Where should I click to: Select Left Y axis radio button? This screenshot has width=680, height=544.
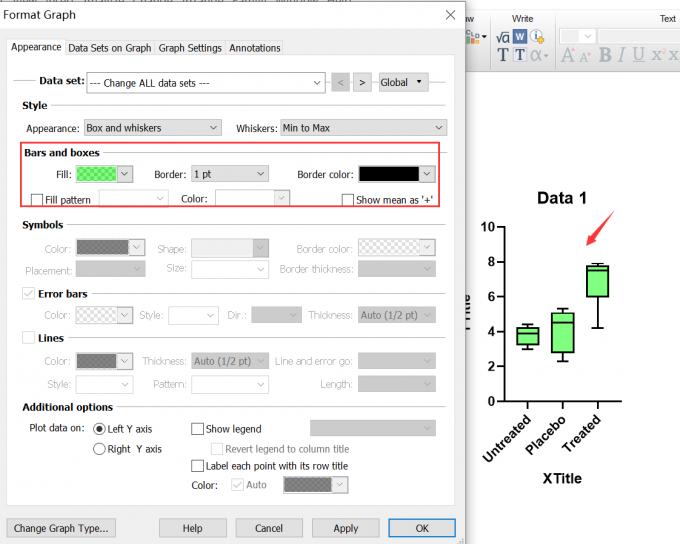[99, 429]
